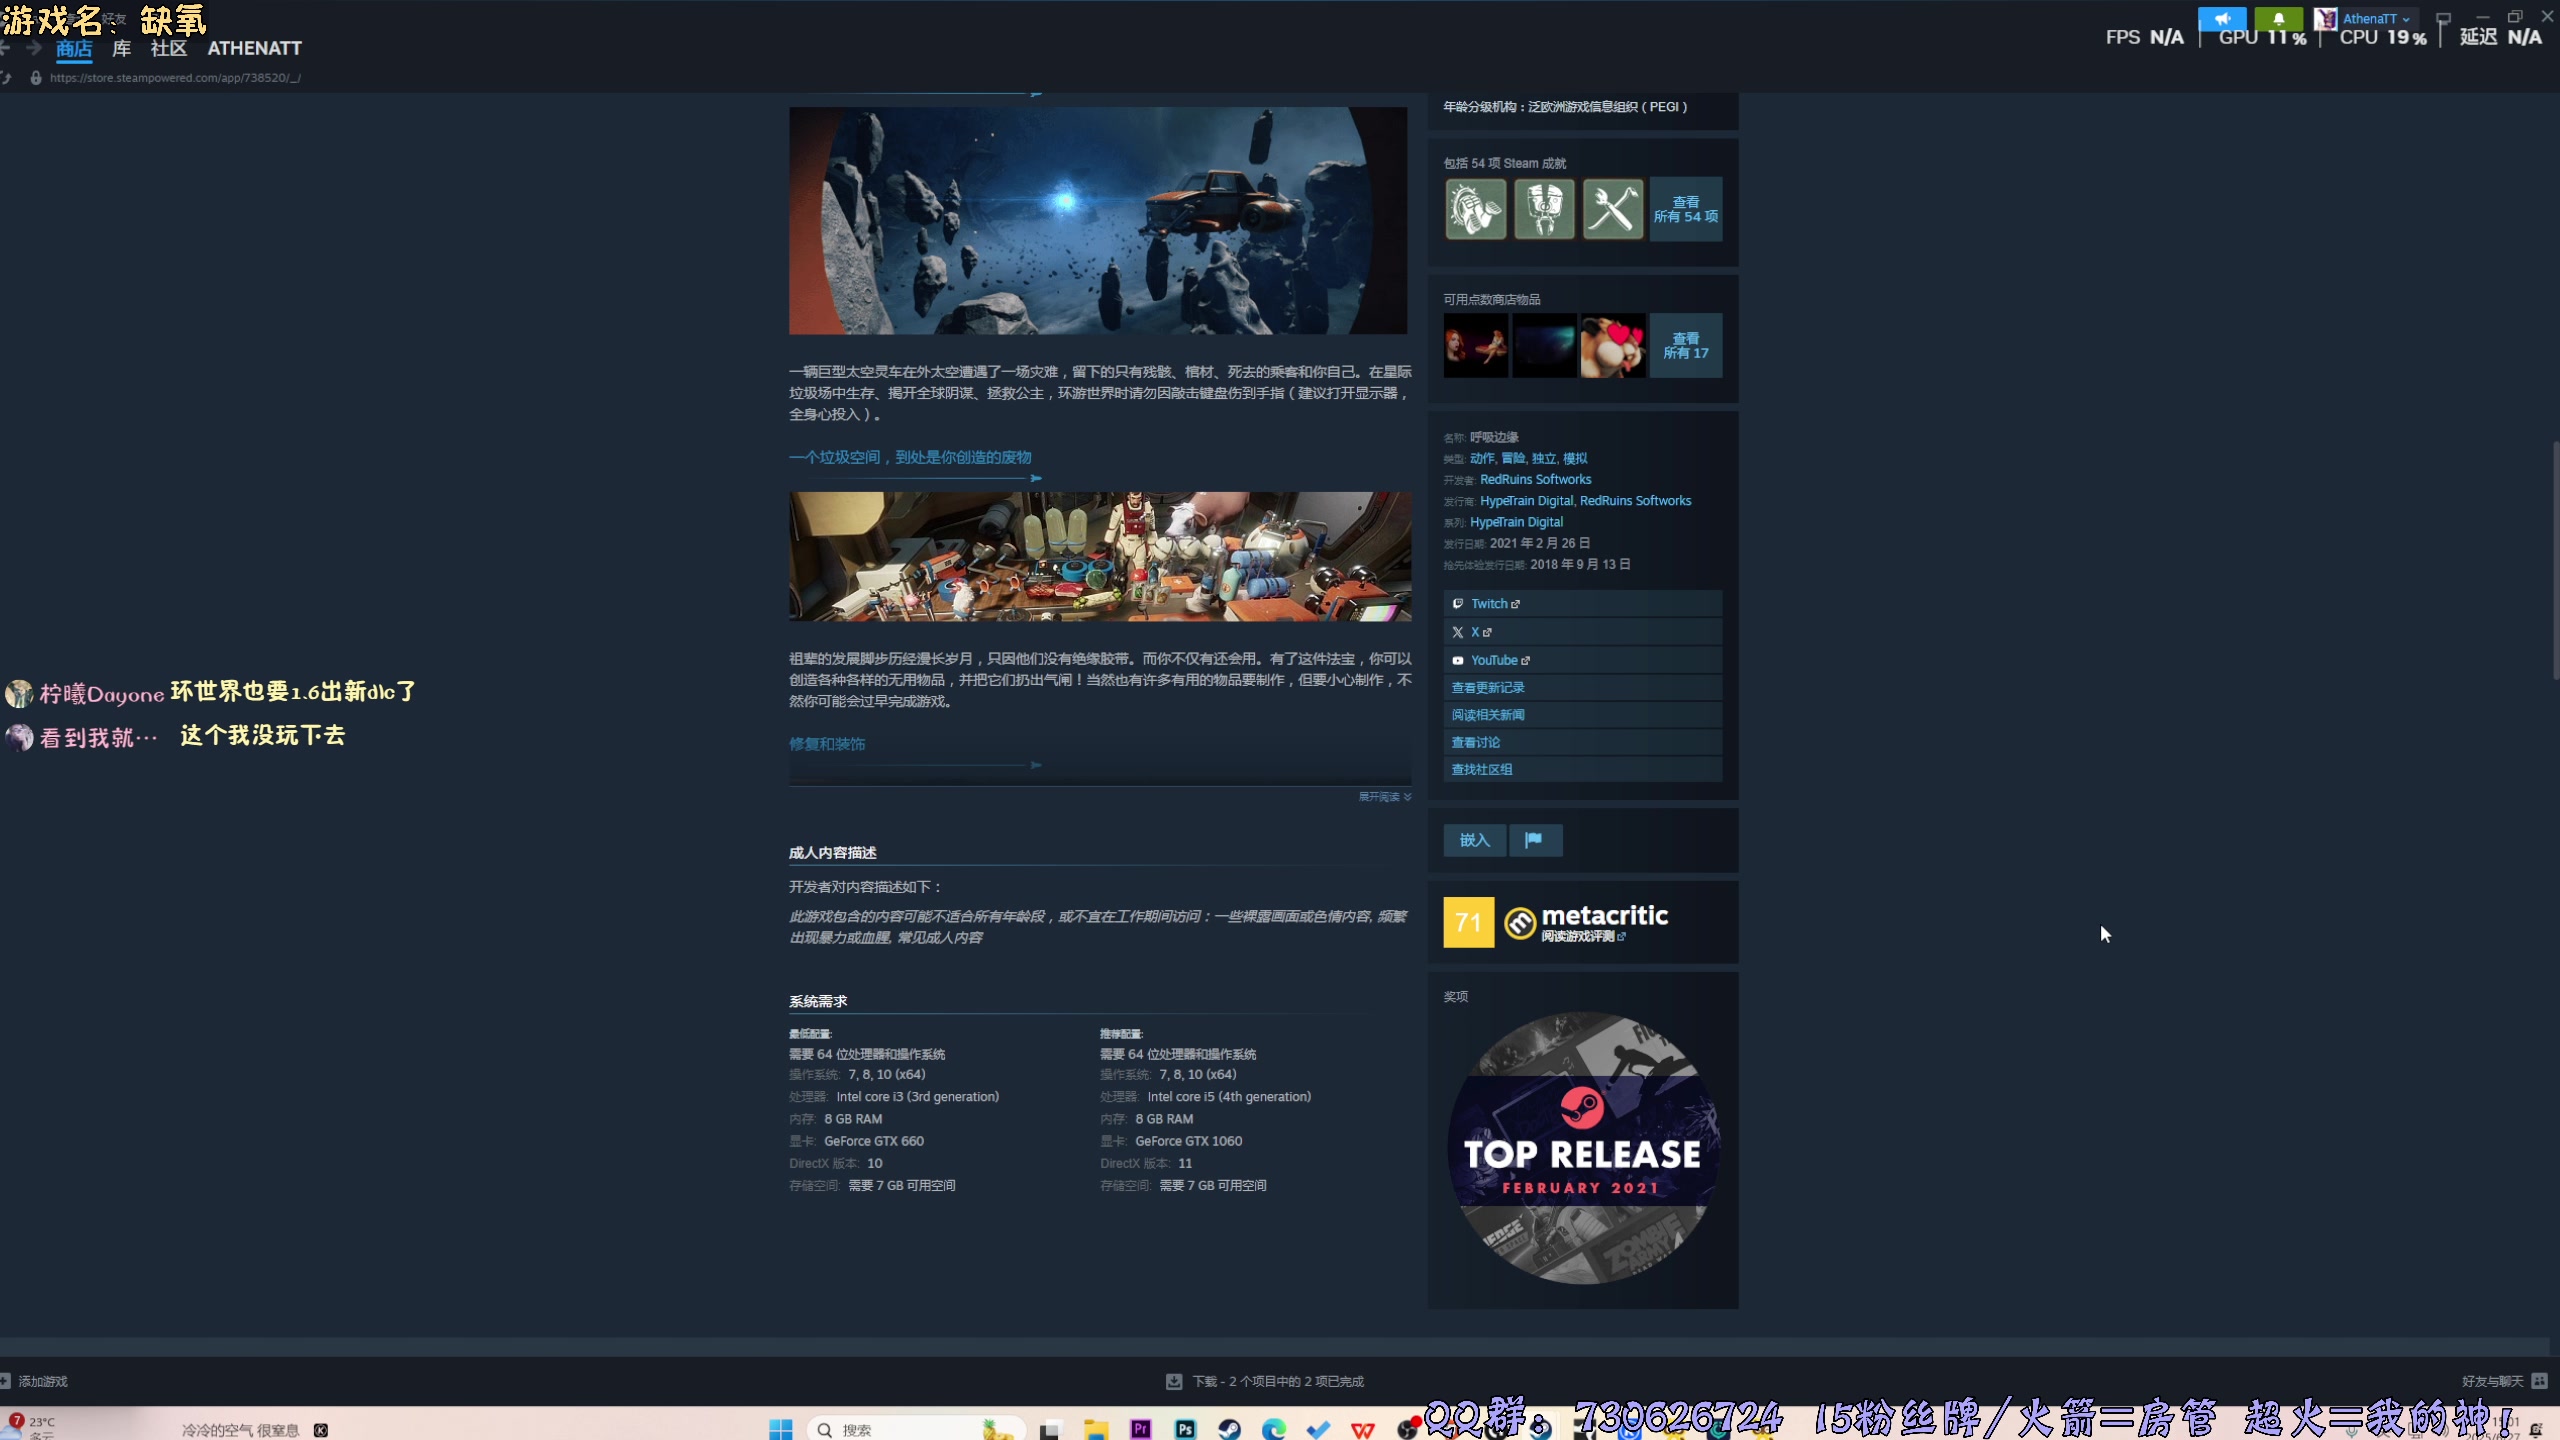Screen dimensions: 2560x1440
Task: Open the heart sticker points shop item
Action: pyautogui.click(x=1612, y=346)
